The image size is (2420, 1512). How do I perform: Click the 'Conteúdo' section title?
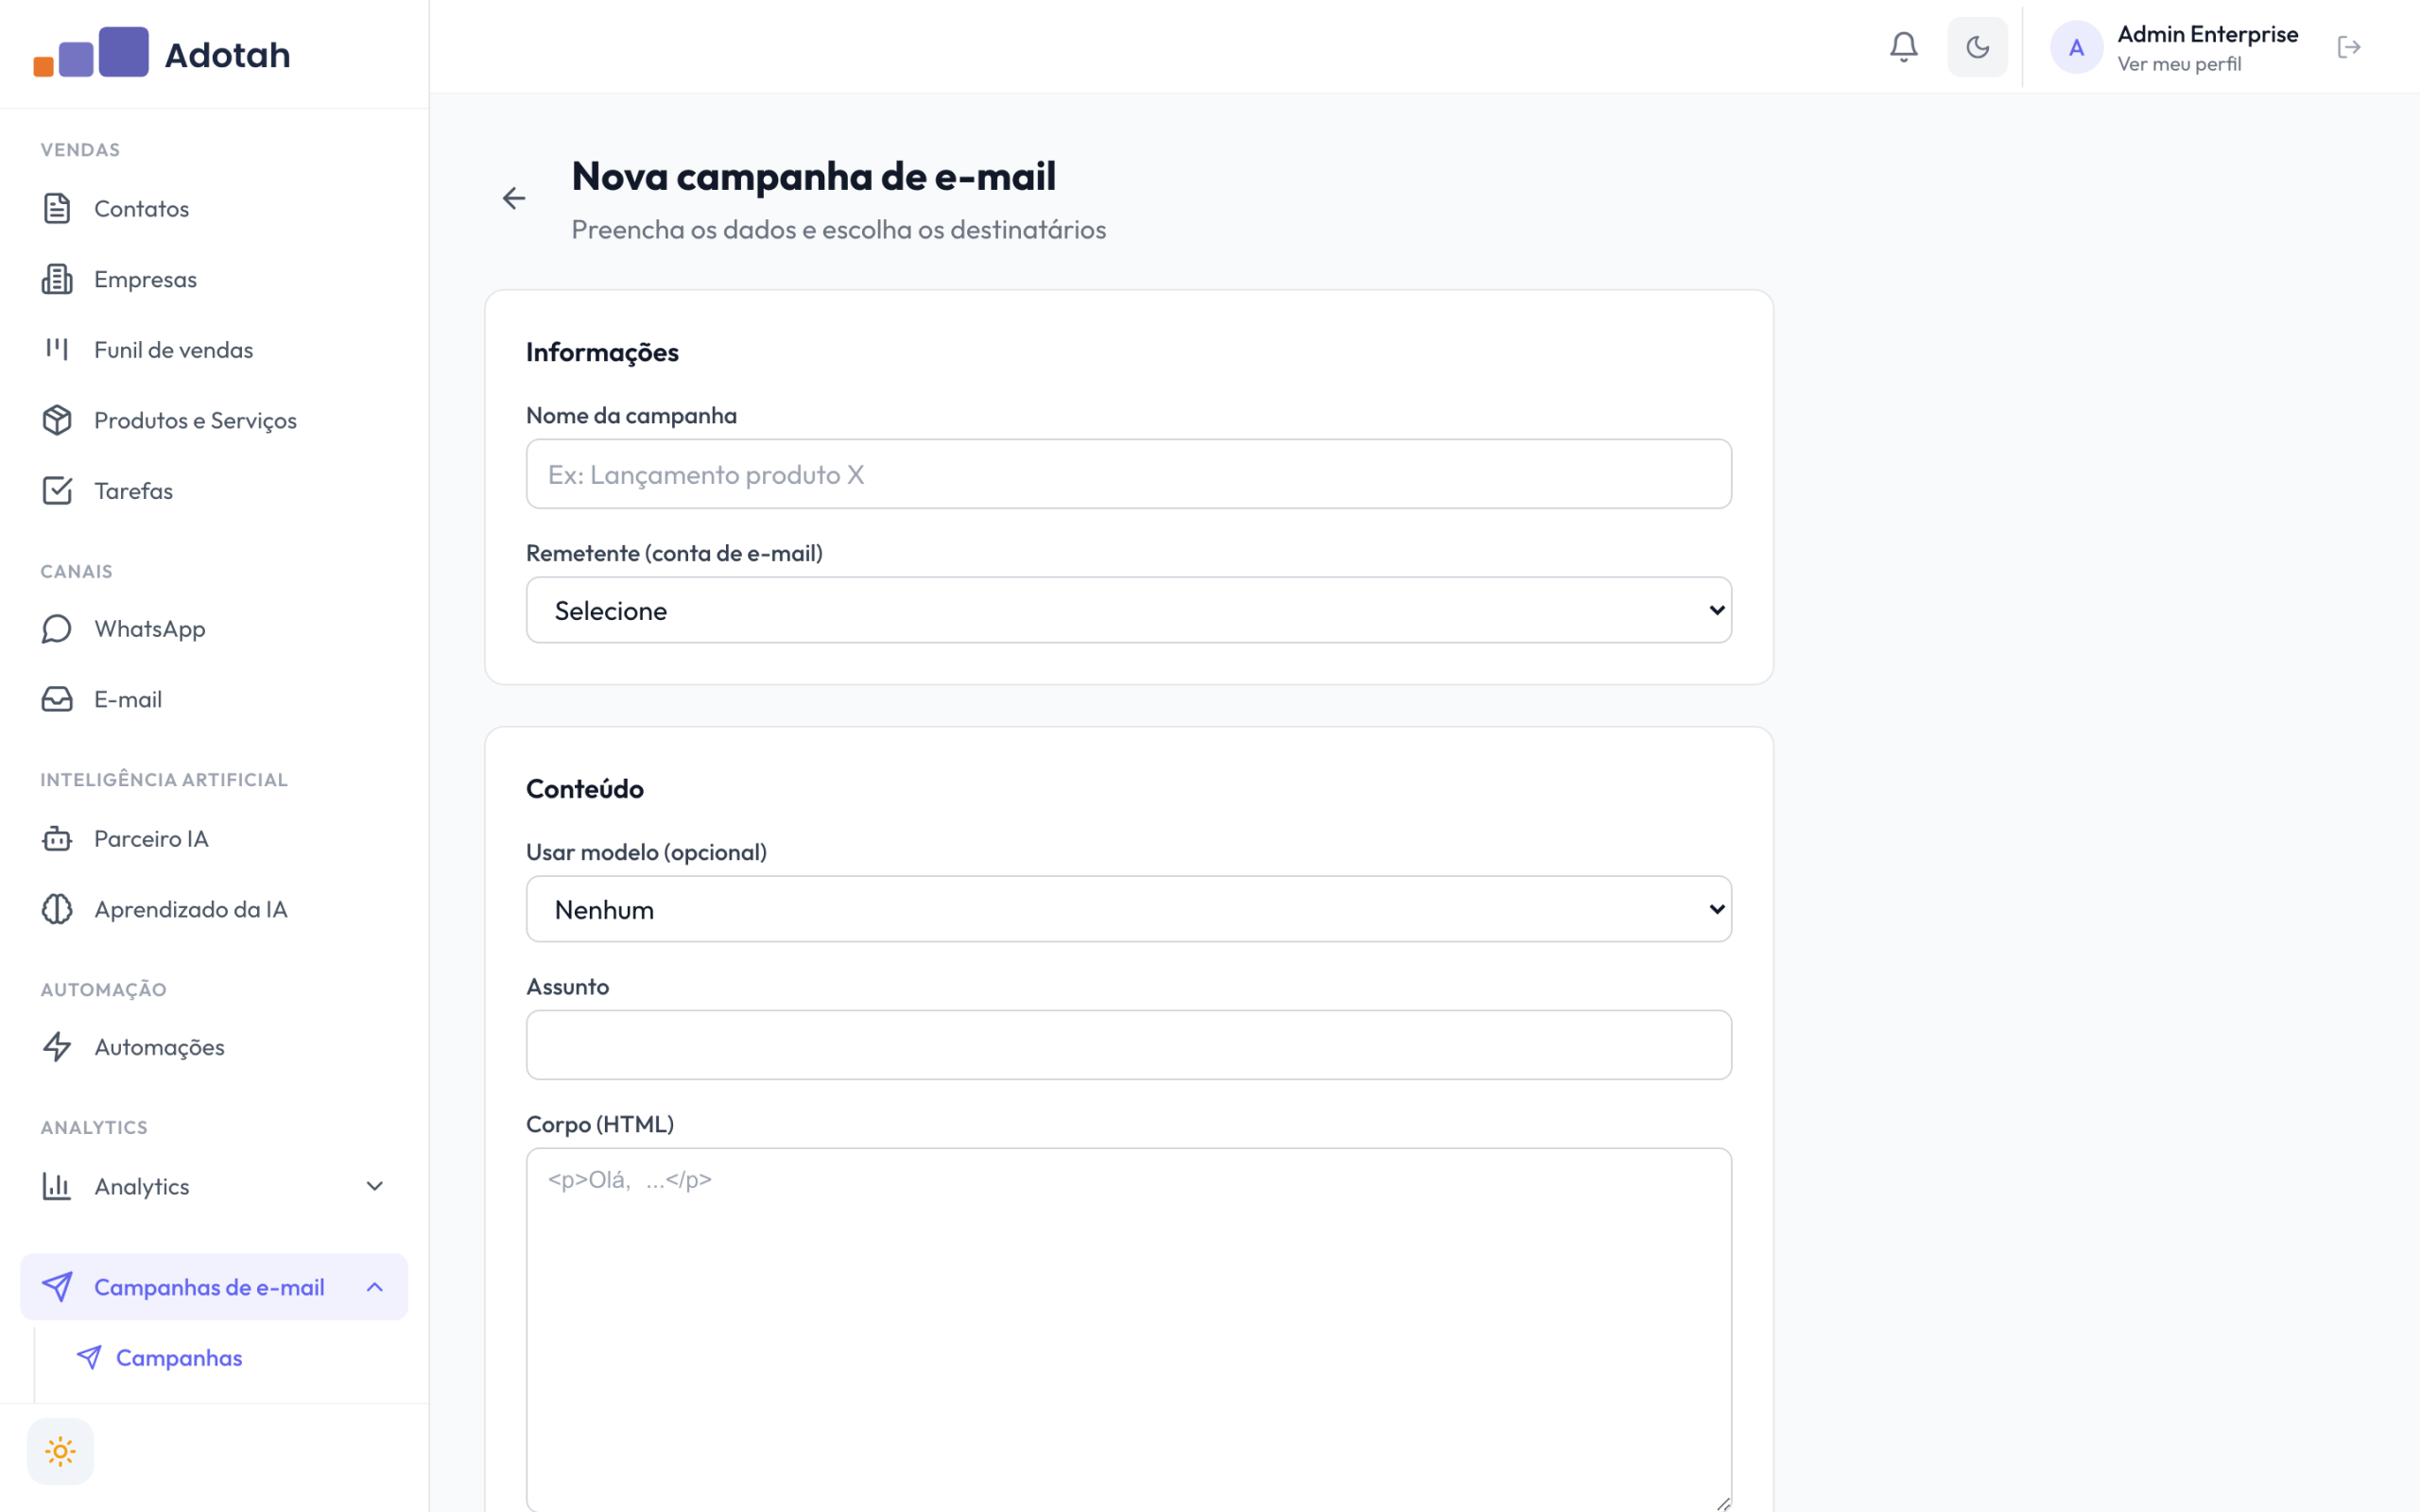585,789
